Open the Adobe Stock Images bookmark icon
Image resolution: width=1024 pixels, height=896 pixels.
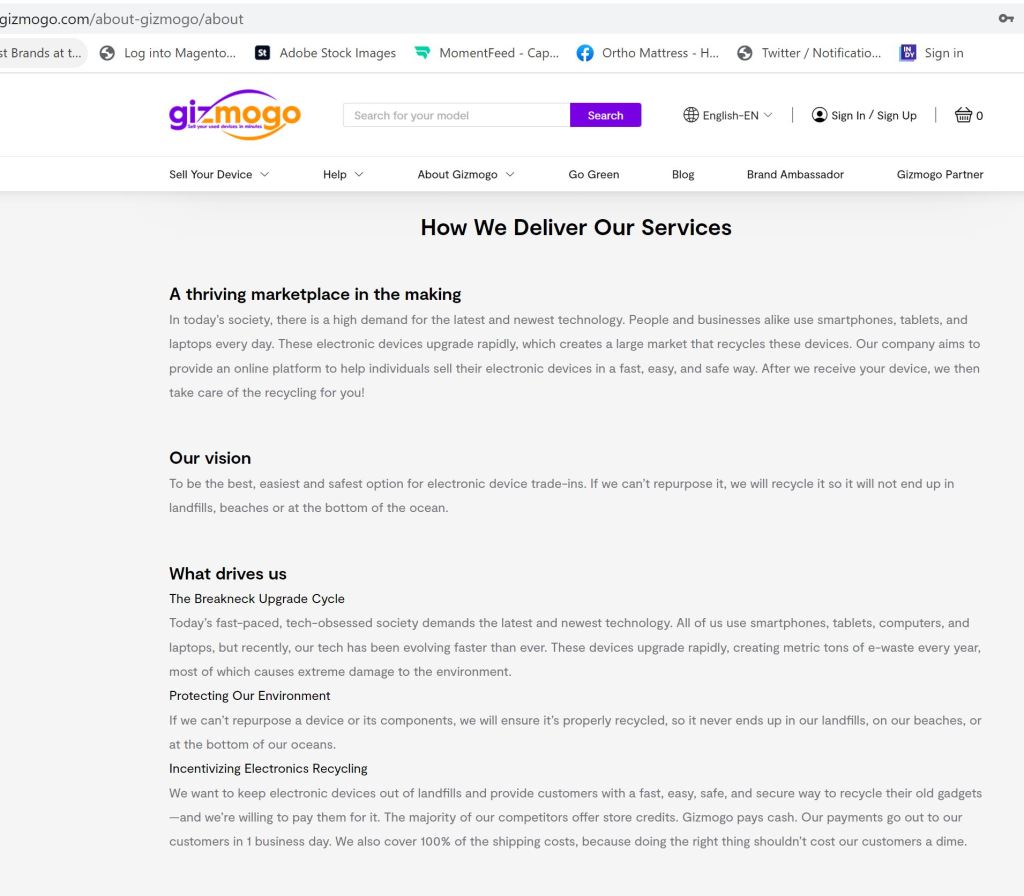(x=262, y=53)
